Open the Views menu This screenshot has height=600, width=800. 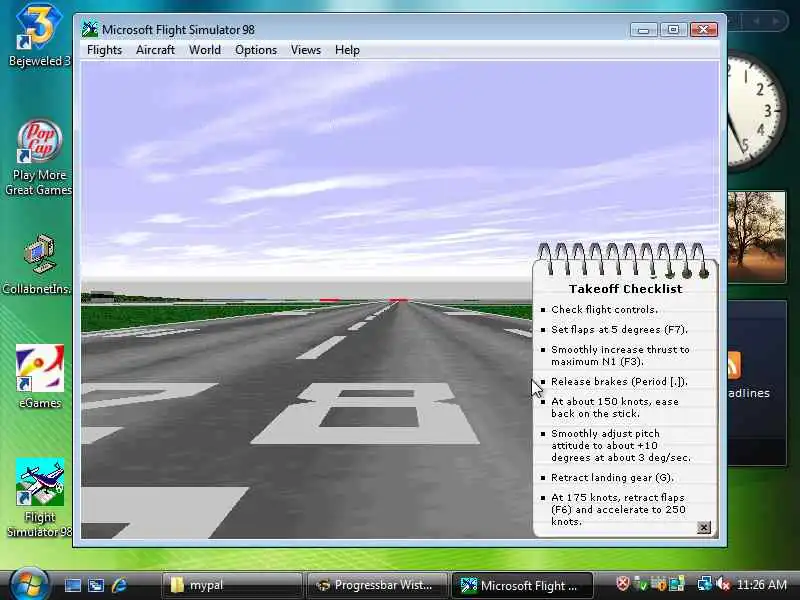306,50
